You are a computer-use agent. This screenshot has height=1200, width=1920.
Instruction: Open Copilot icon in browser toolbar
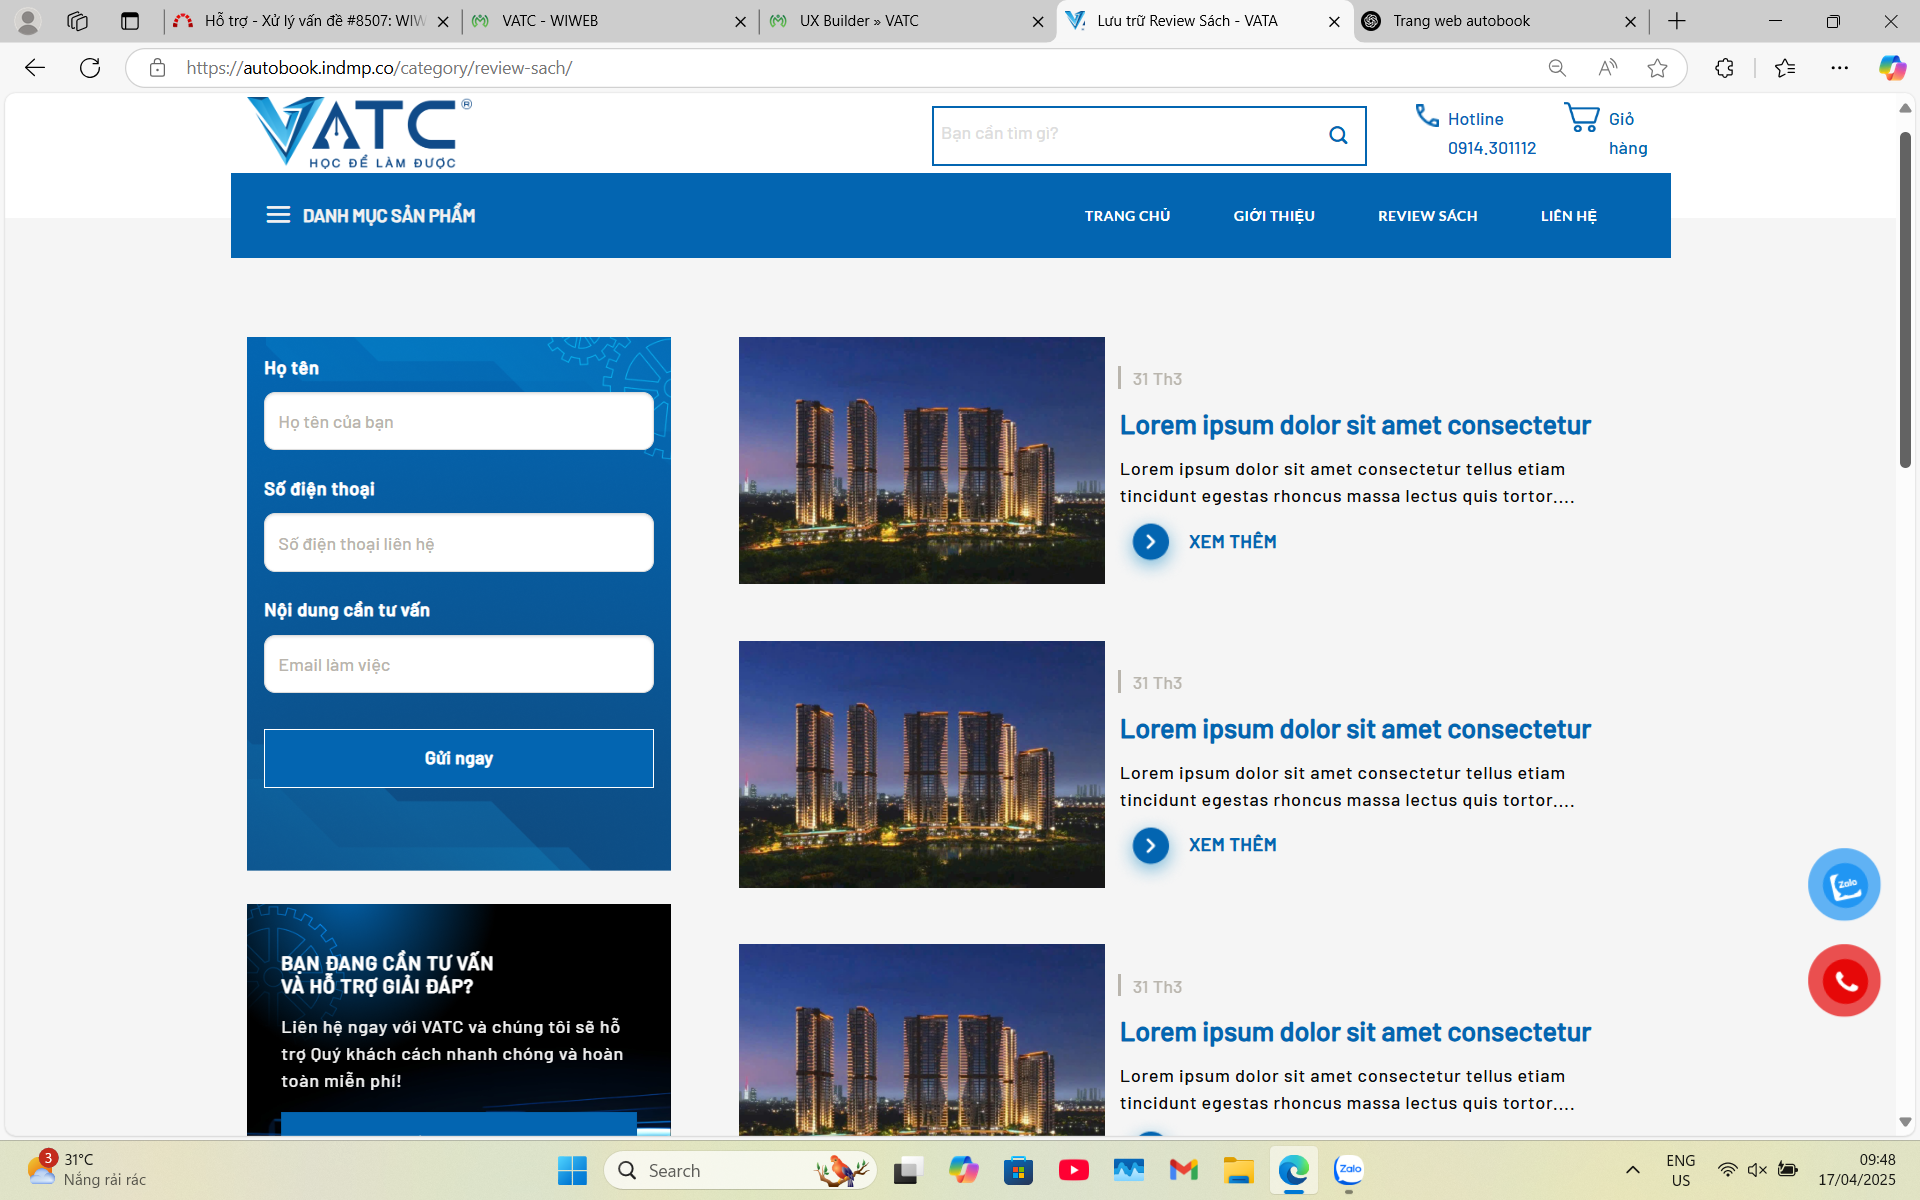tap(1892, 68)
